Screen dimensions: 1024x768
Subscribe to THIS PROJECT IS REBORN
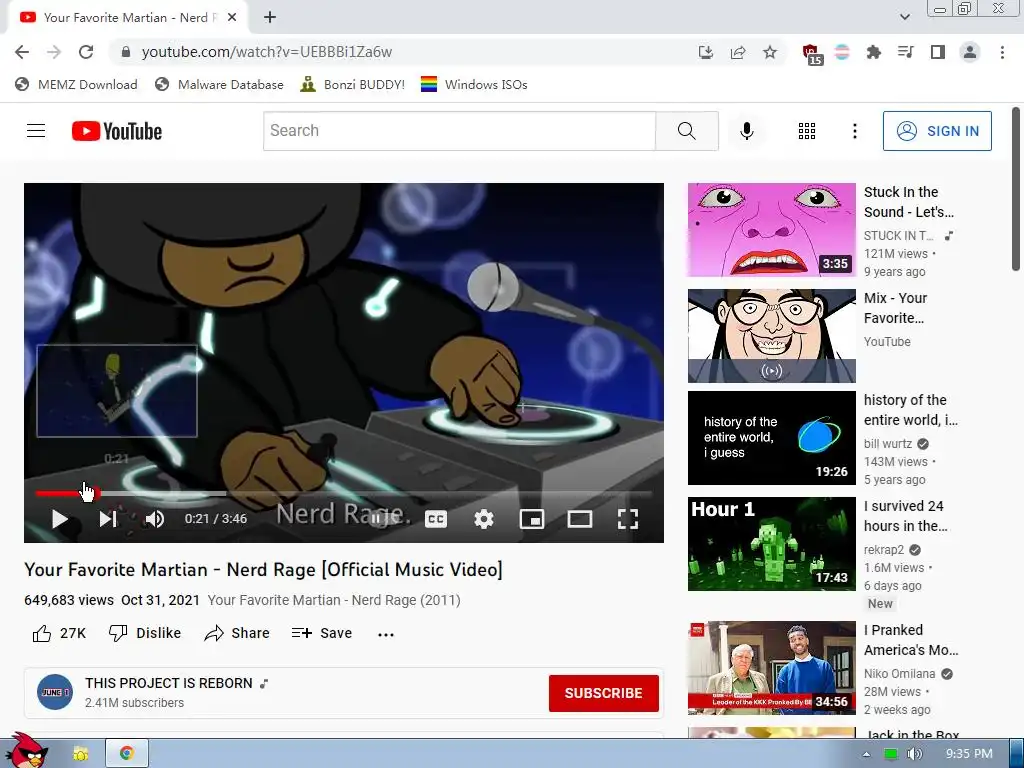tap(603, 693)
